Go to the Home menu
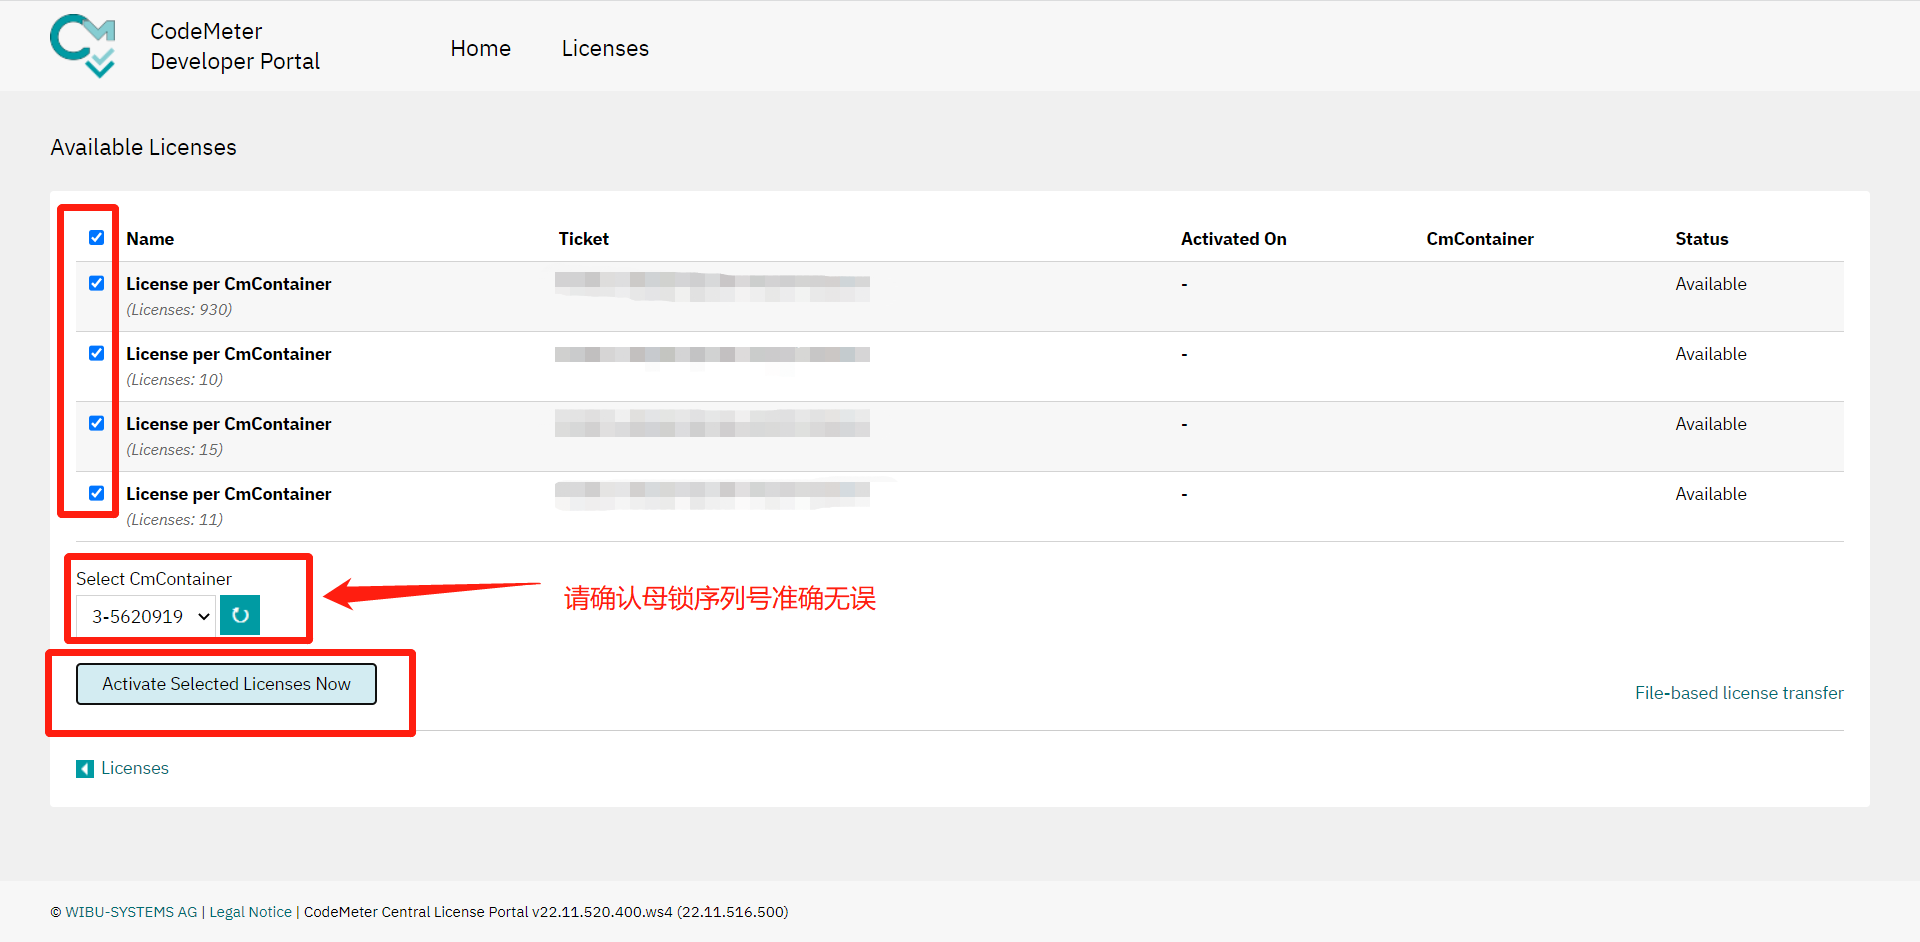 480,48
